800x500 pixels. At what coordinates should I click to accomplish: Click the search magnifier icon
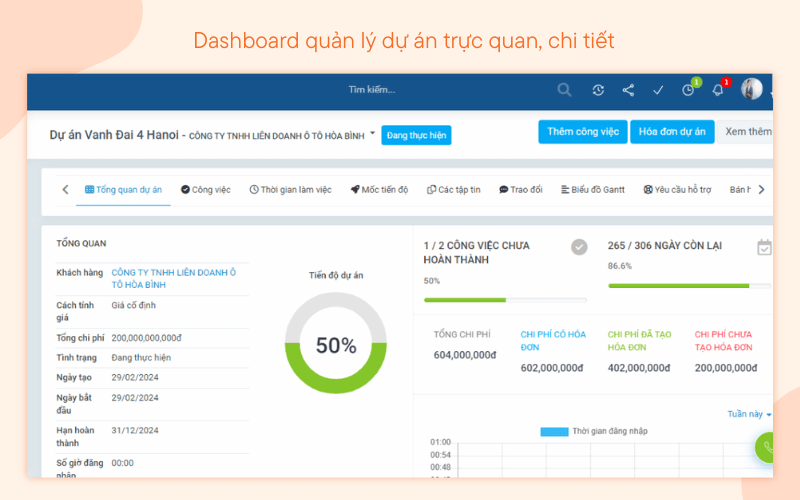564,90
